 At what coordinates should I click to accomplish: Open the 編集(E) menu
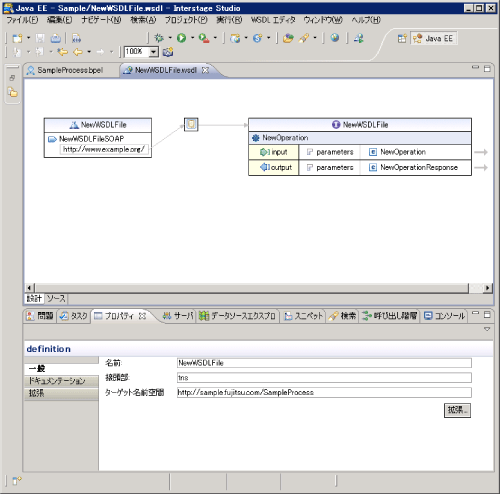tap(59, 20)
